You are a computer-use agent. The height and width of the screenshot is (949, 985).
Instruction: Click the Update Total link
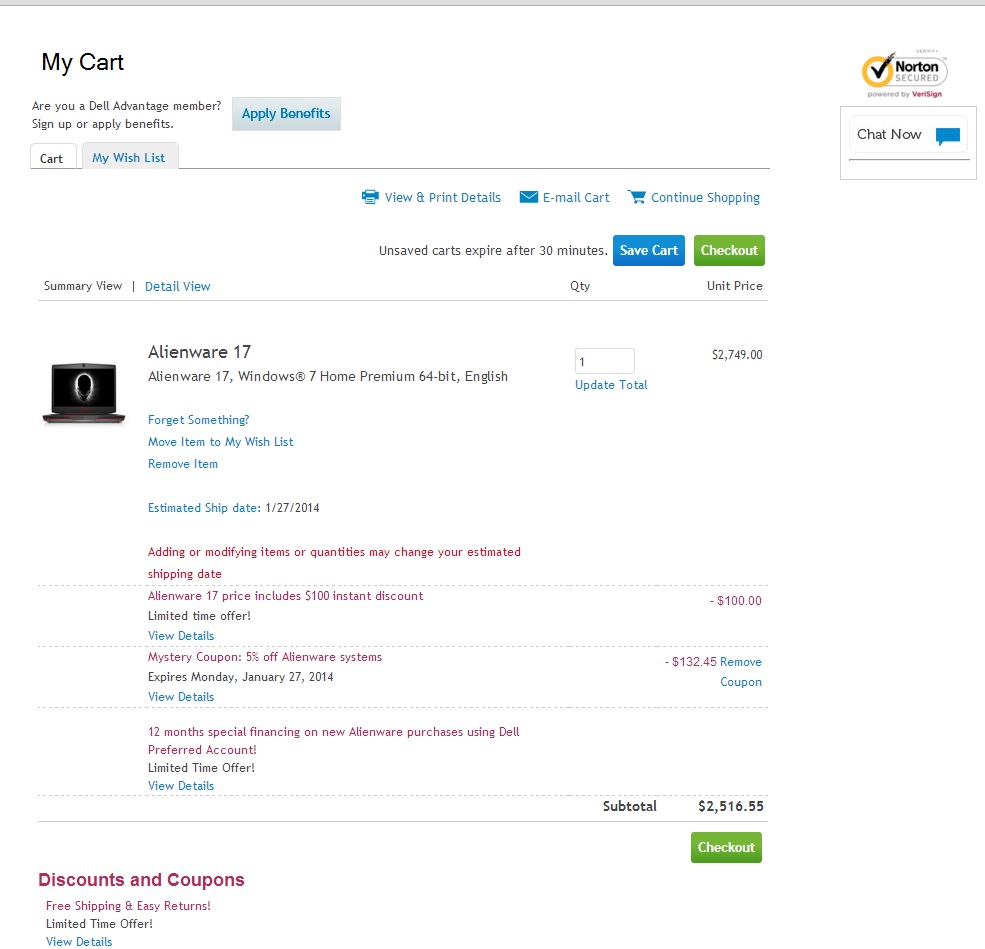pyautogui.click(x=611, y=385)
